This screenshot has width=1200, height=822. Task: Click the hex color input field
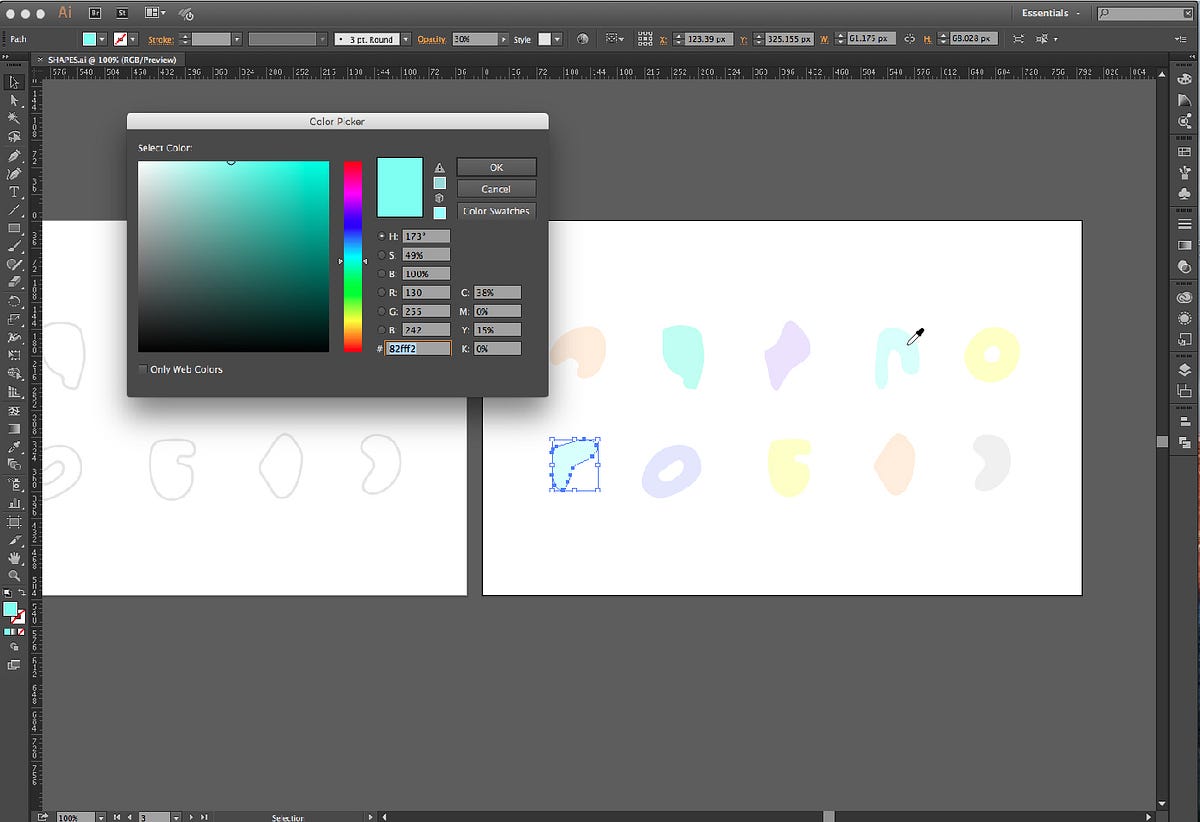(x=418, y=349)
